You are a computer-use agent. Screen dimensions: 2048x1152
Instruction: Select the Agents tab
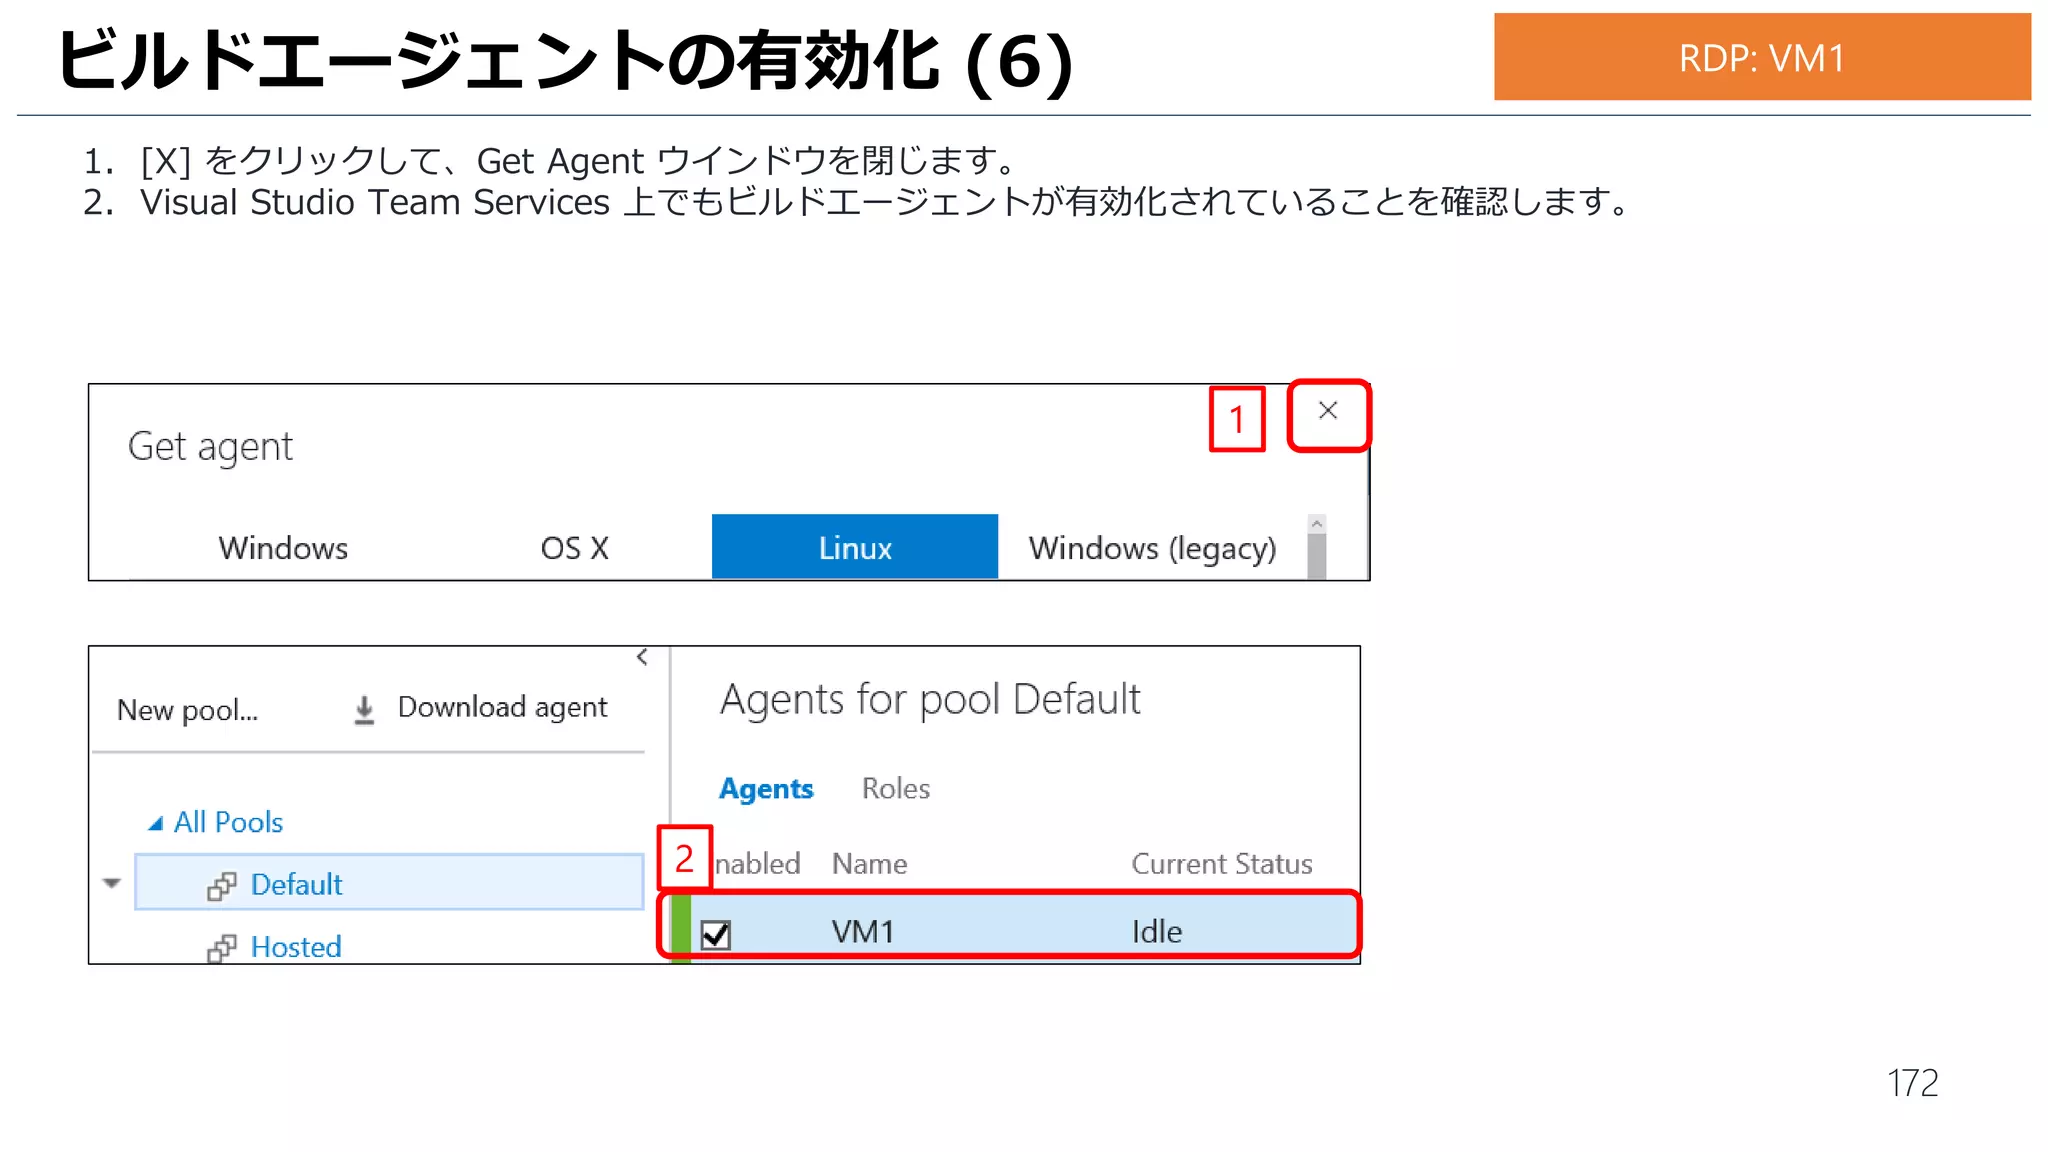pos(766,789)
